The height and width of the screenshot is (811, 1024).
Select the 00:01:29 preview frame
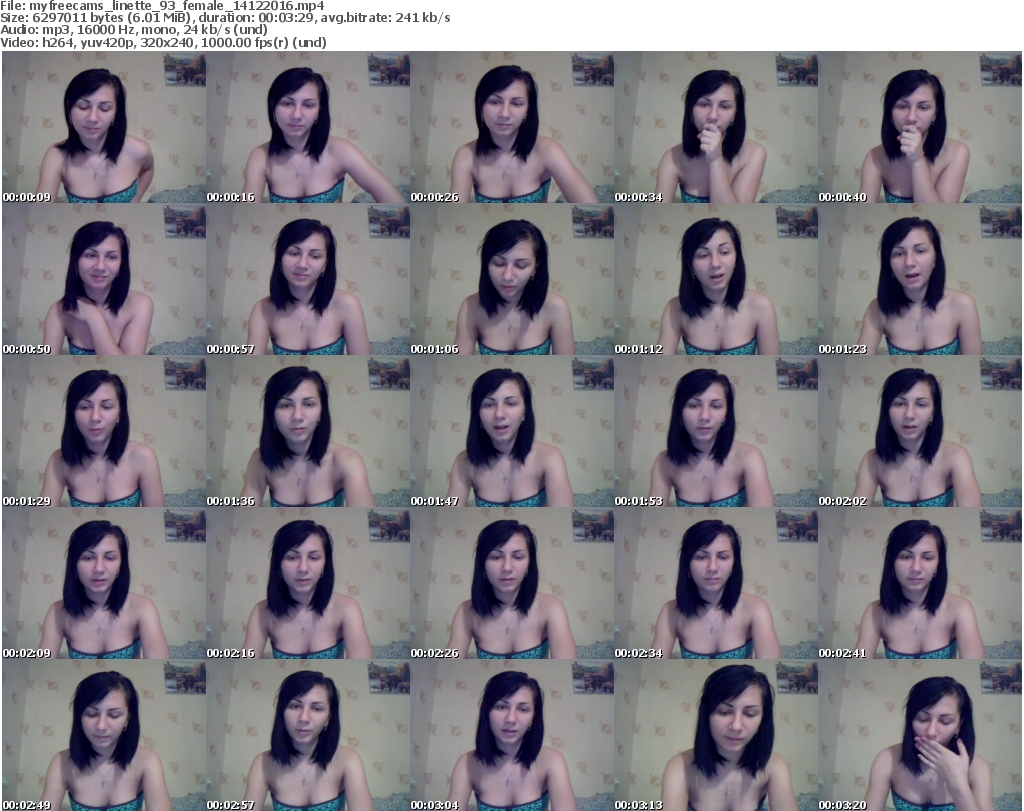pyautogui.click(x=104, y=432)
